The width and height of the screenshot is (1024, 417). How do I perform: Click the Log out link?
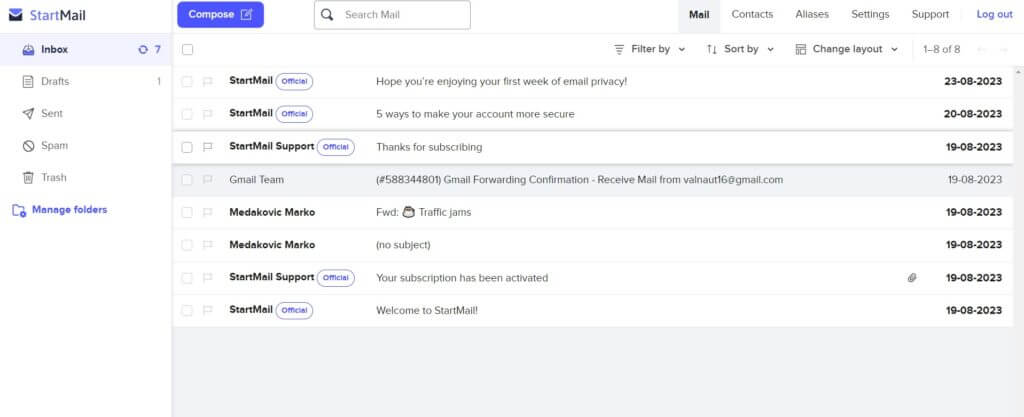click(994, 14)
